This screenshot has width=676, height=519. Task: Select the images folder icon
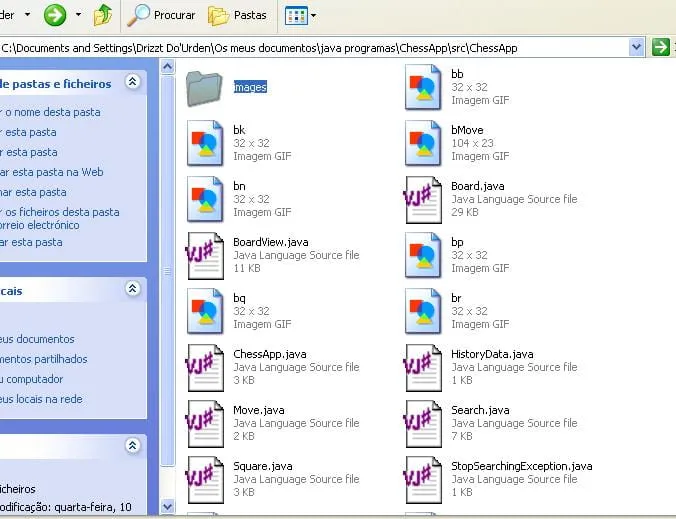coord(204,89)
